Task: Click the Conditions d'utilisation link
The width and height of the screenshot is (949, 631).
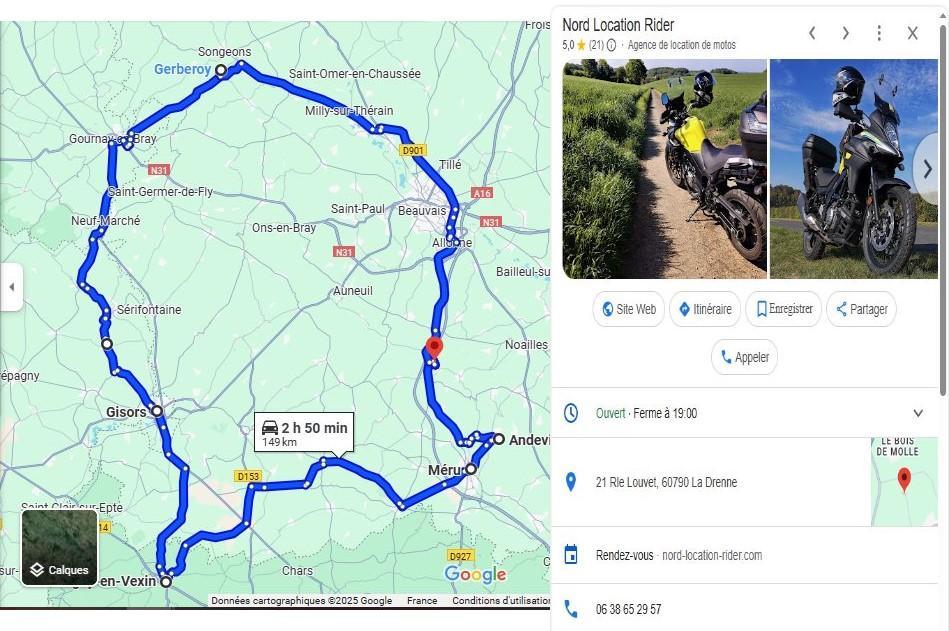Action: tap(501, 600)
